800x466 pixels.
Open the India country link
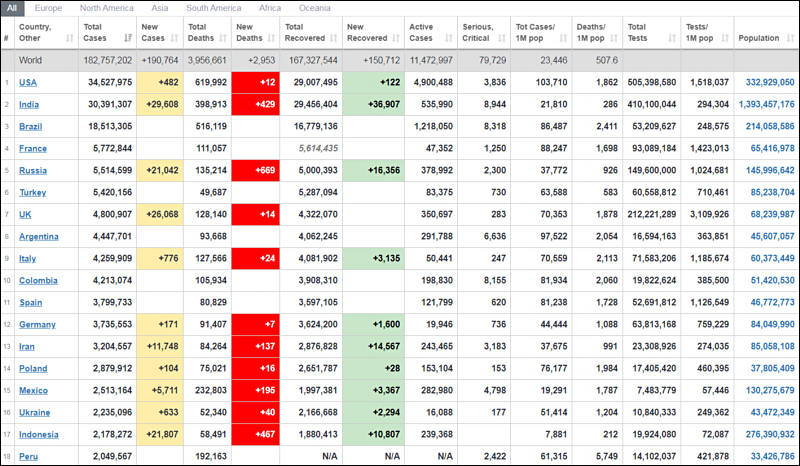pos(29,104)
